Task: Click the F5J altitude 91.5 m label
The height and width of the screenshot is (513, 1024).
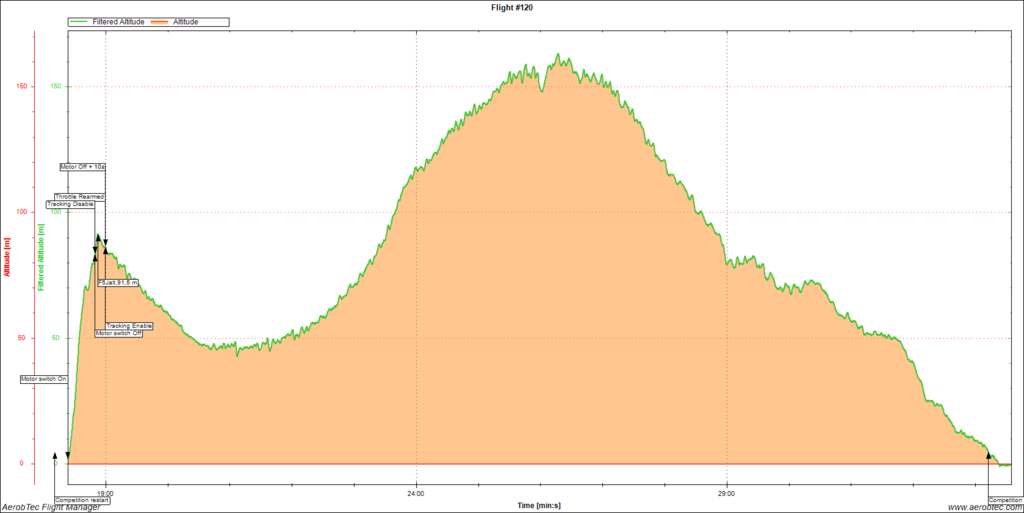Action: tap(118, 283)
